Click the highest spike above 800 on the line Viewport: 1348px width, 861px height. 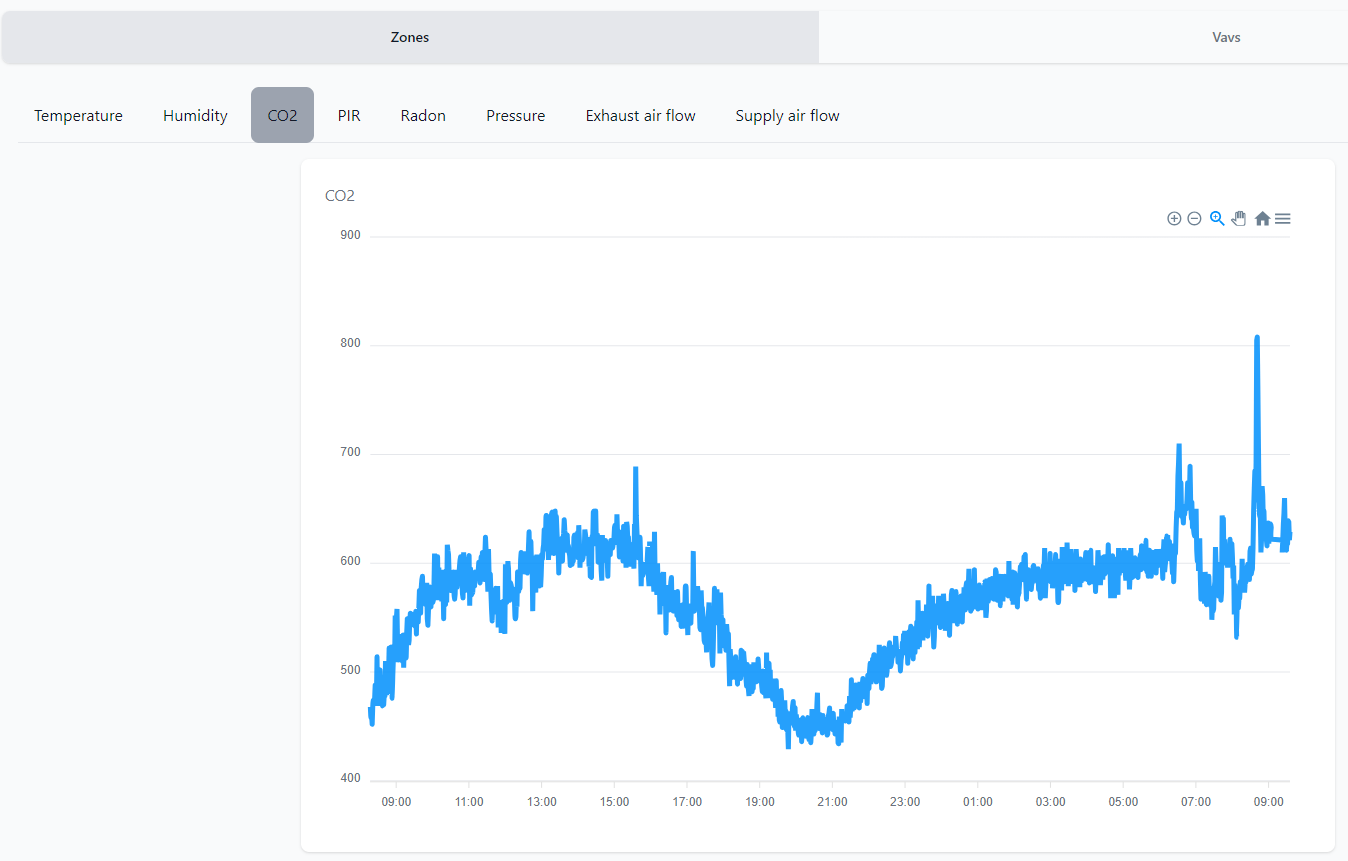coord(1257,338)
